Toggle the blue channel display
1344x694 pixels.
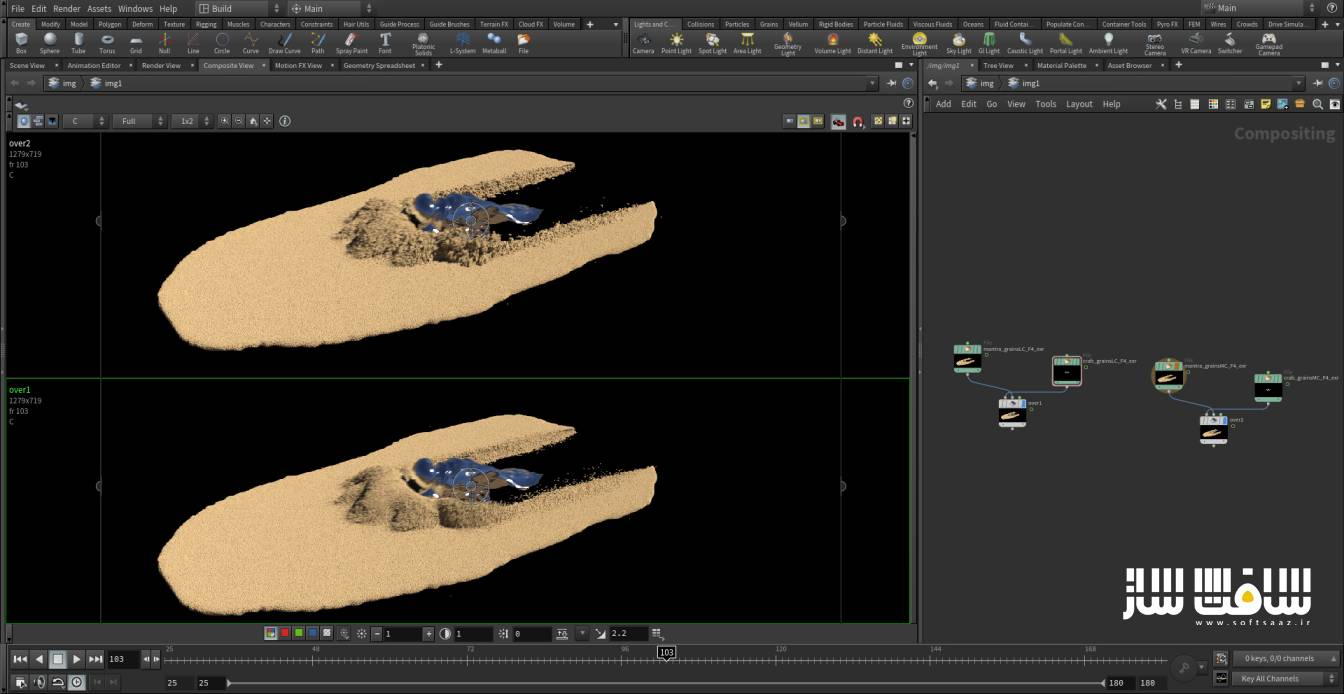click(x=312, y=634)
